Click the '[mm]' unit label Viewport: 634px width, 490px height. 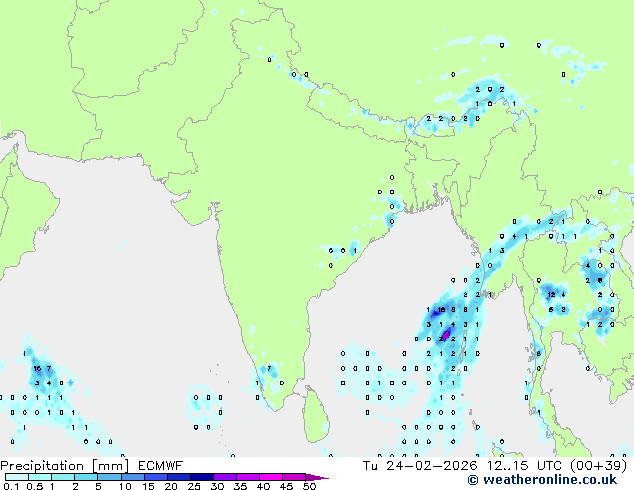pyautogui.click(x=111, y=466)
